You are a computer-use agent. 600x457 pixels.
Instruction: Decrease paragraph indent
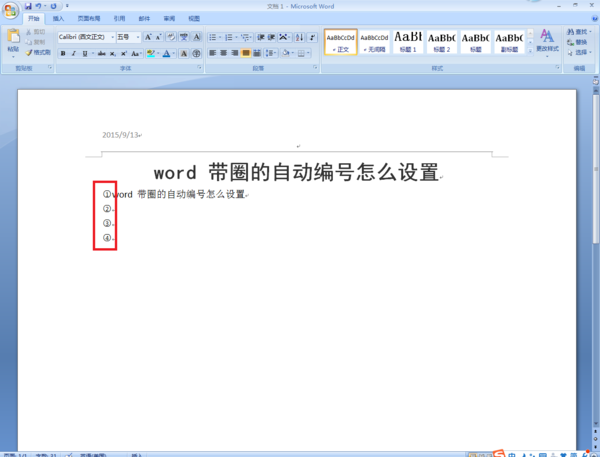pyautogui.click(x=261, y=37)
